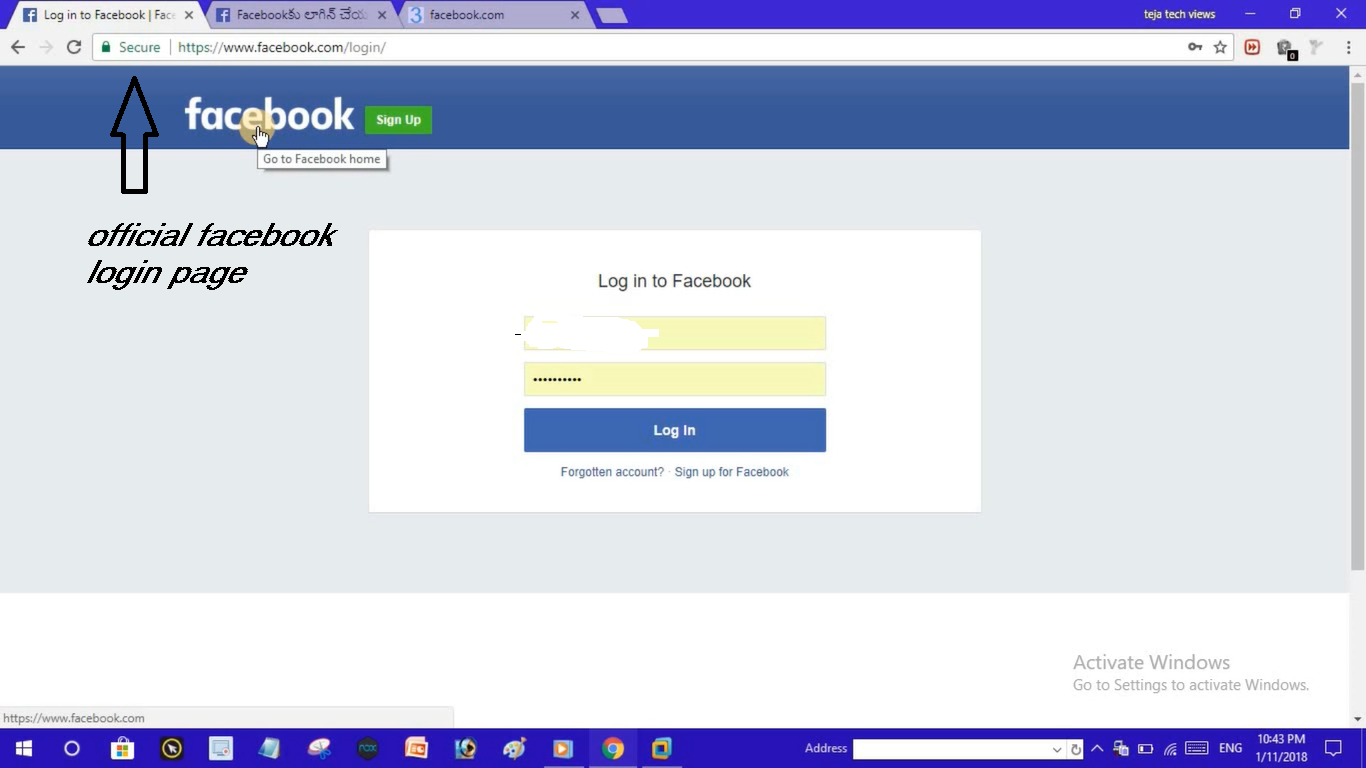Image resolution: width=1366 pixels, height=768 pixels.
Task: Click the green Sign Up button
Action: point(398,120)
